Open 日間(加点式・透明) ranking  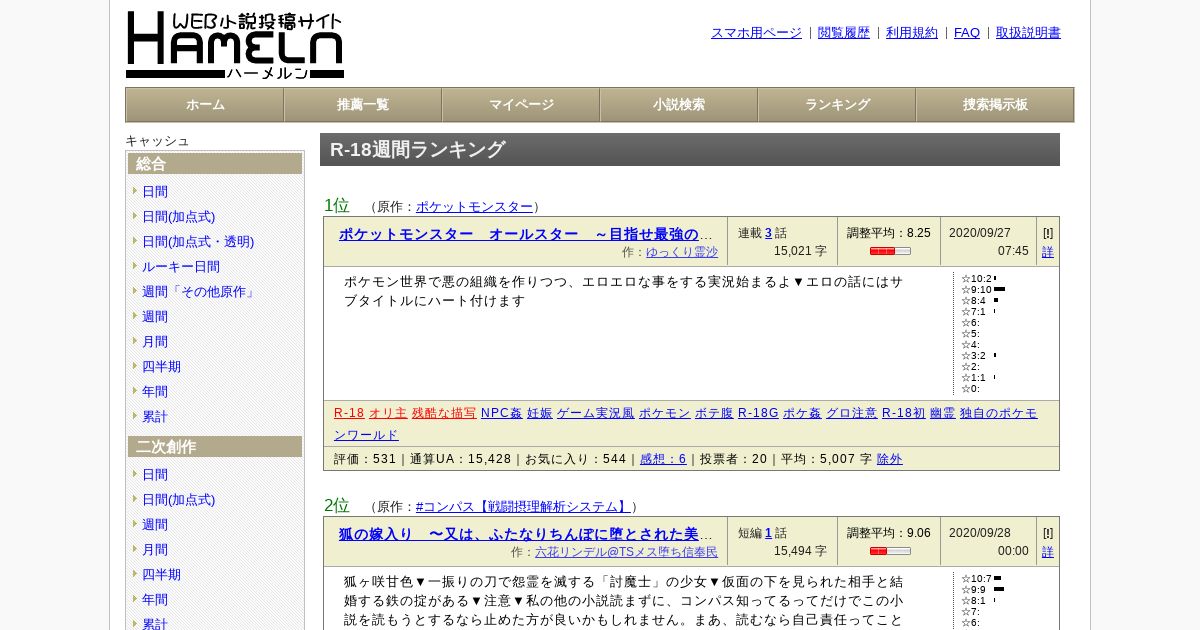click(198, 241)
